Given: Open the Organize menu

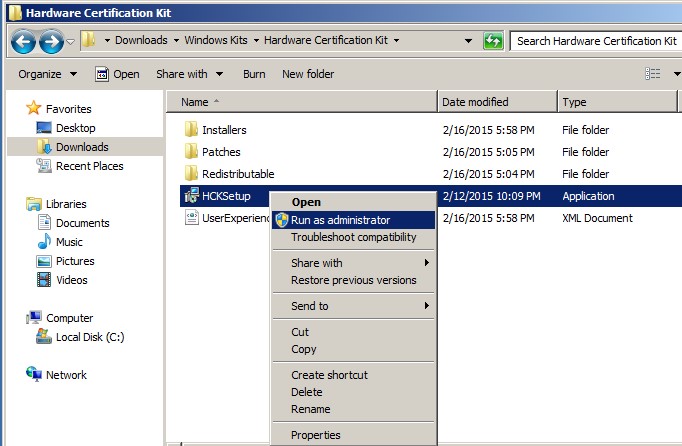Looking at the screenshot, I should click(47, 74).
